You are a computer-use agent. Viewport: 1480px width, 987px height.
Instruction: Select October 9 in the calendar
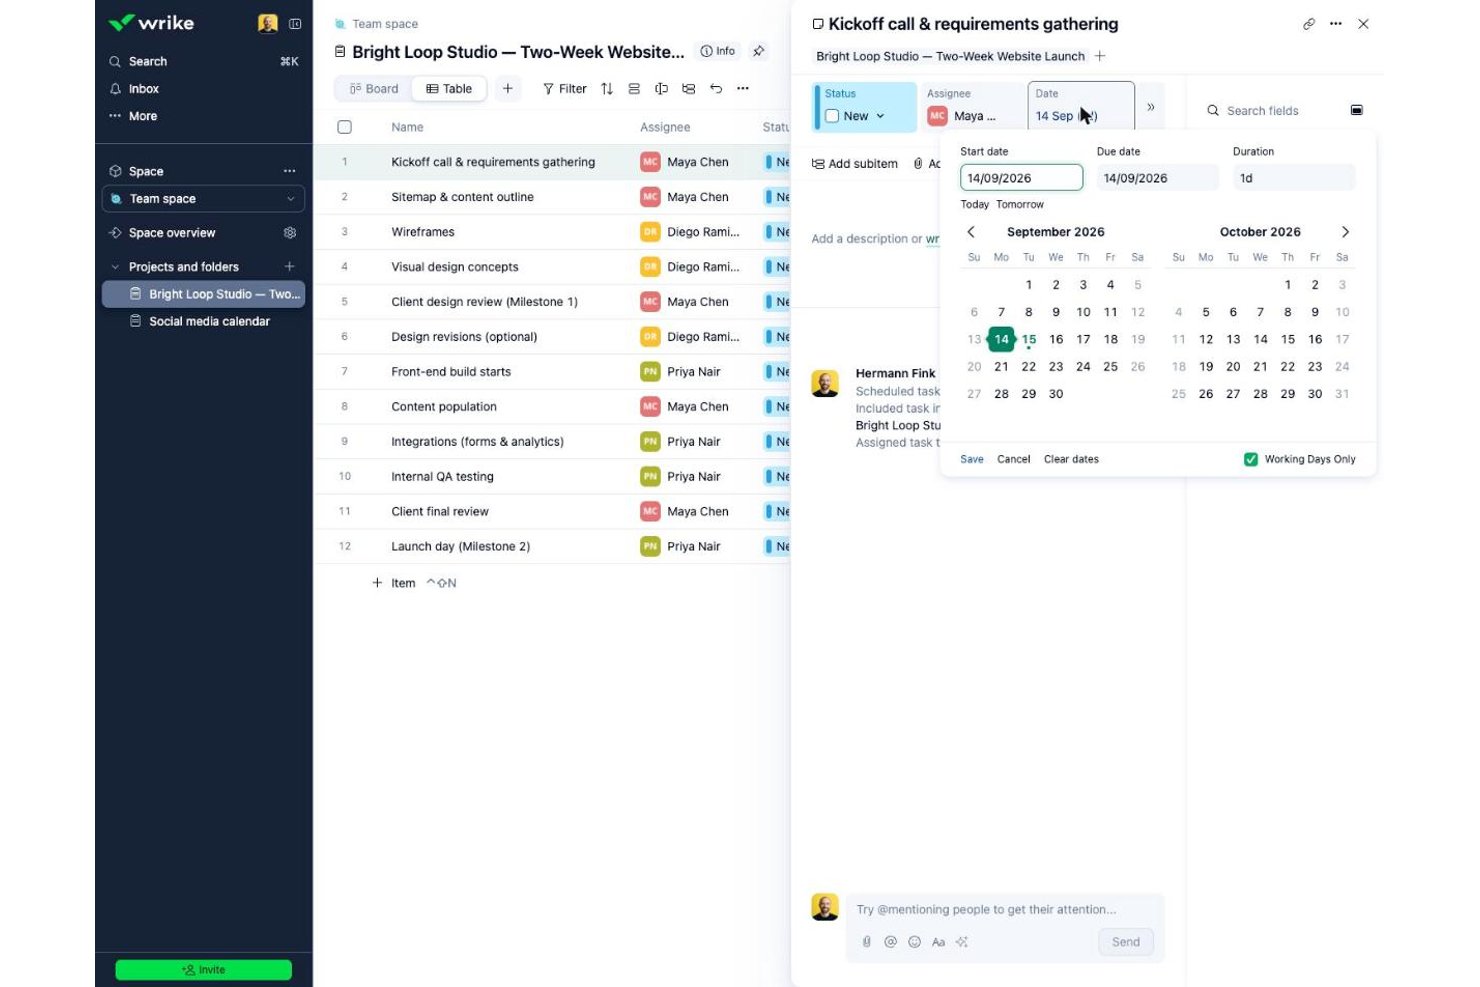click(x=1315, y=312)
